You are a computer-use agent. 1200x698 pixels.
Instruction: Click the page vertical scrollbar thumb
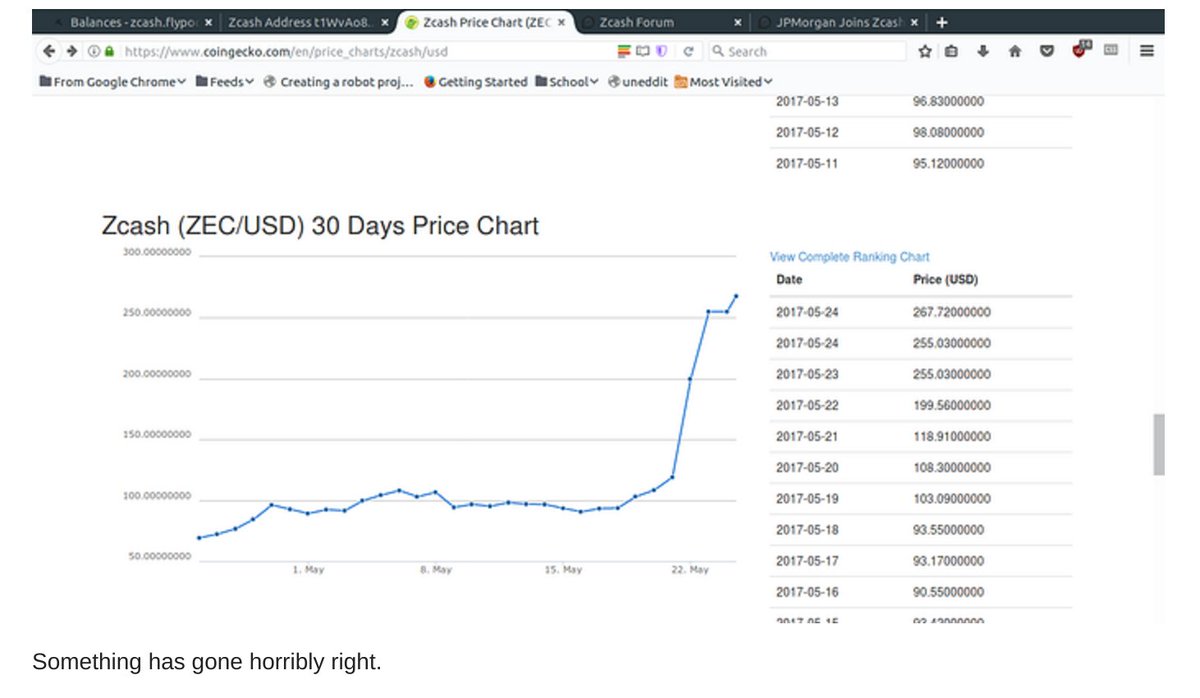[x=1158, y=444]
